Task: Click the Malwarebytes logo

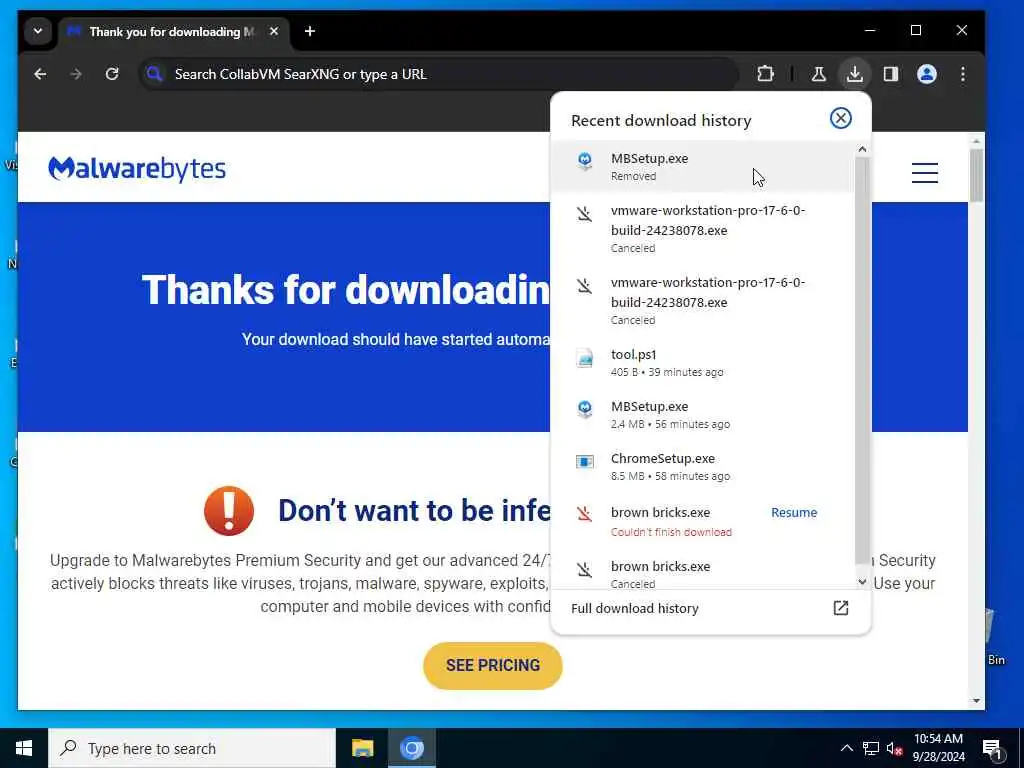Action: point(137,169)
